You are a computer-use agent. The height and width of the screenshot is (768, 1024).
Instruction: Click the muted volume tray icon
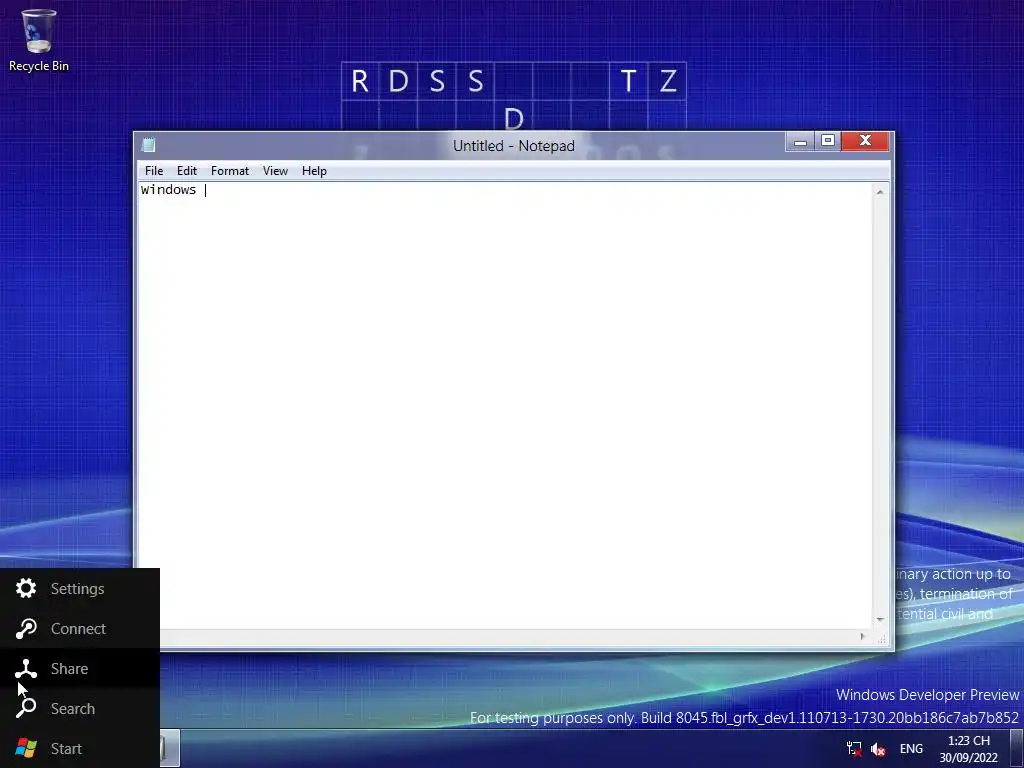[x=878, y=749]
